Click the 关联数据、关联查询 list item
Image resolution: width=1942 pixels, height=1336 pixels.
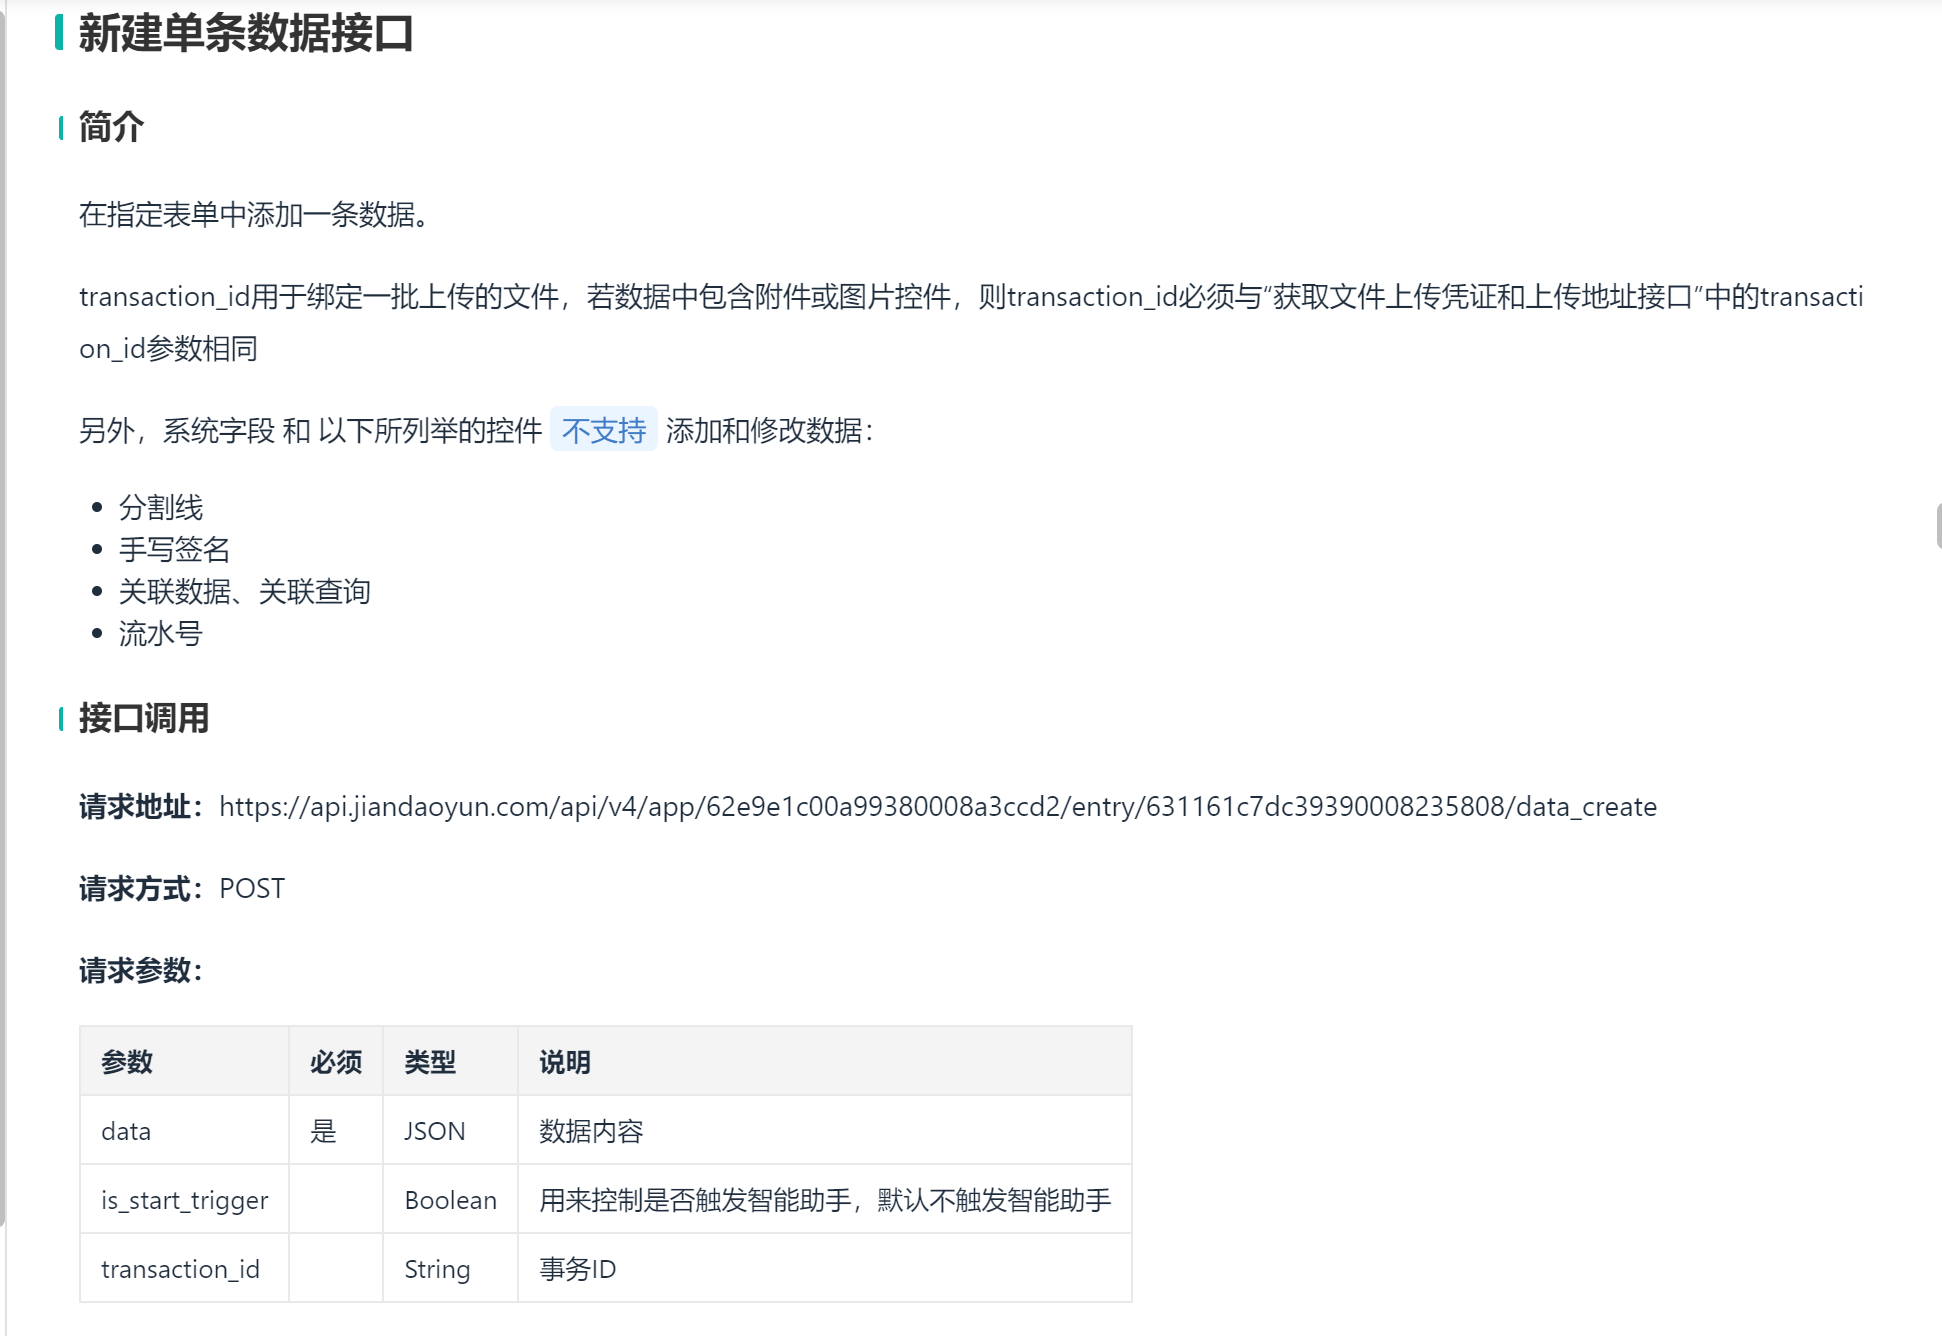coord(244,591)
